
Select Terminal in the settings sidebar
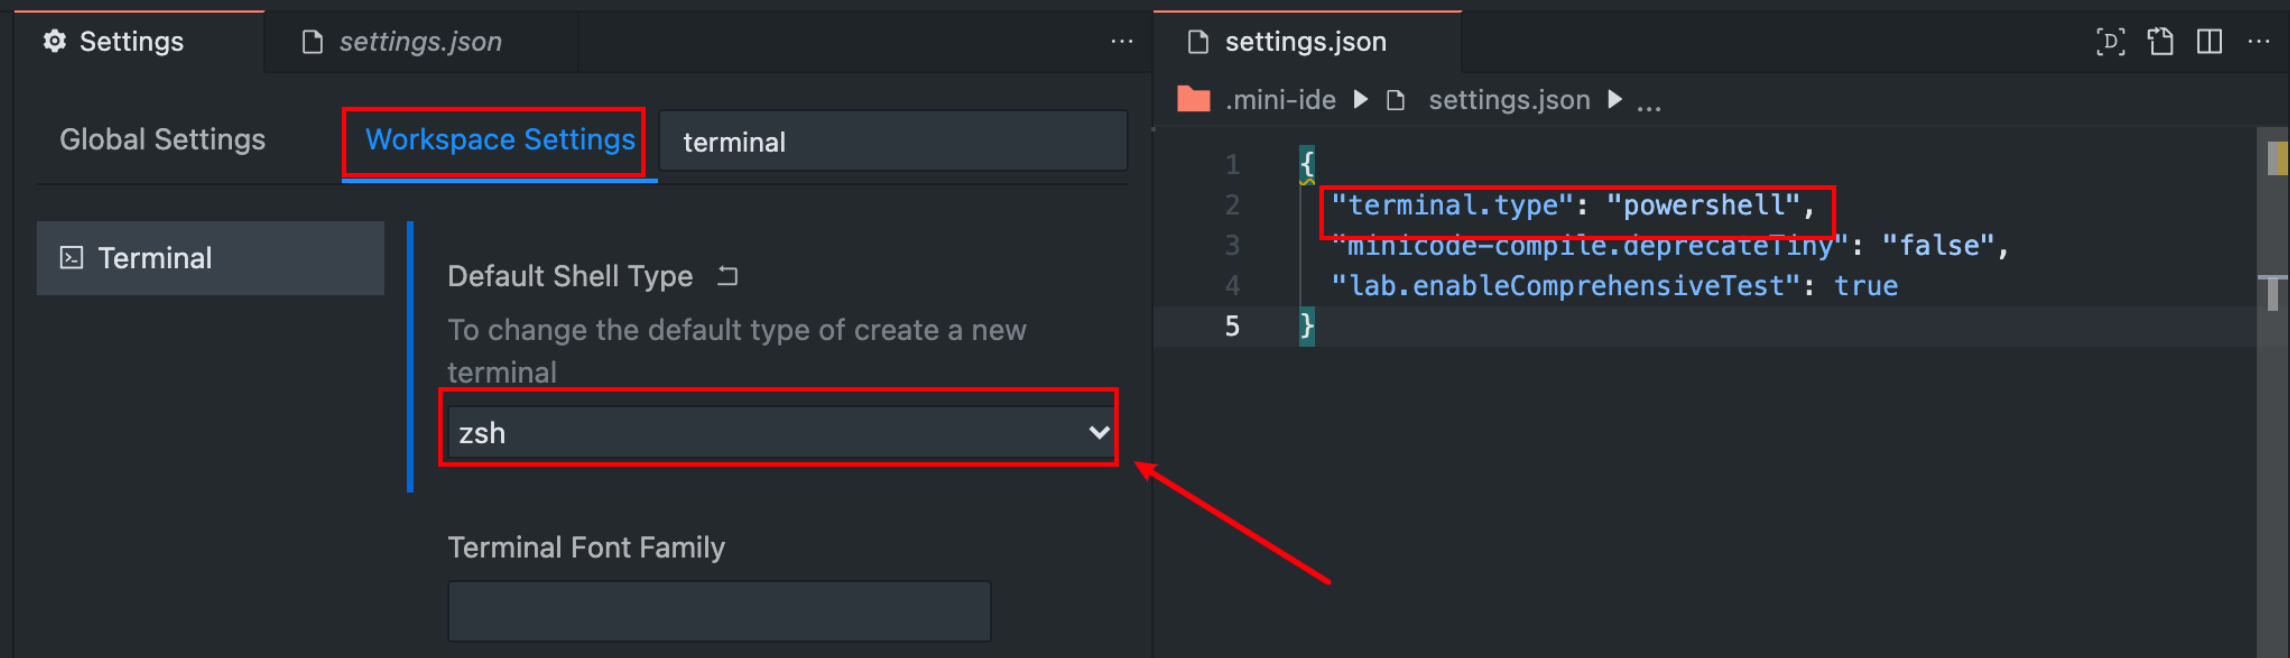pos(155,258)
